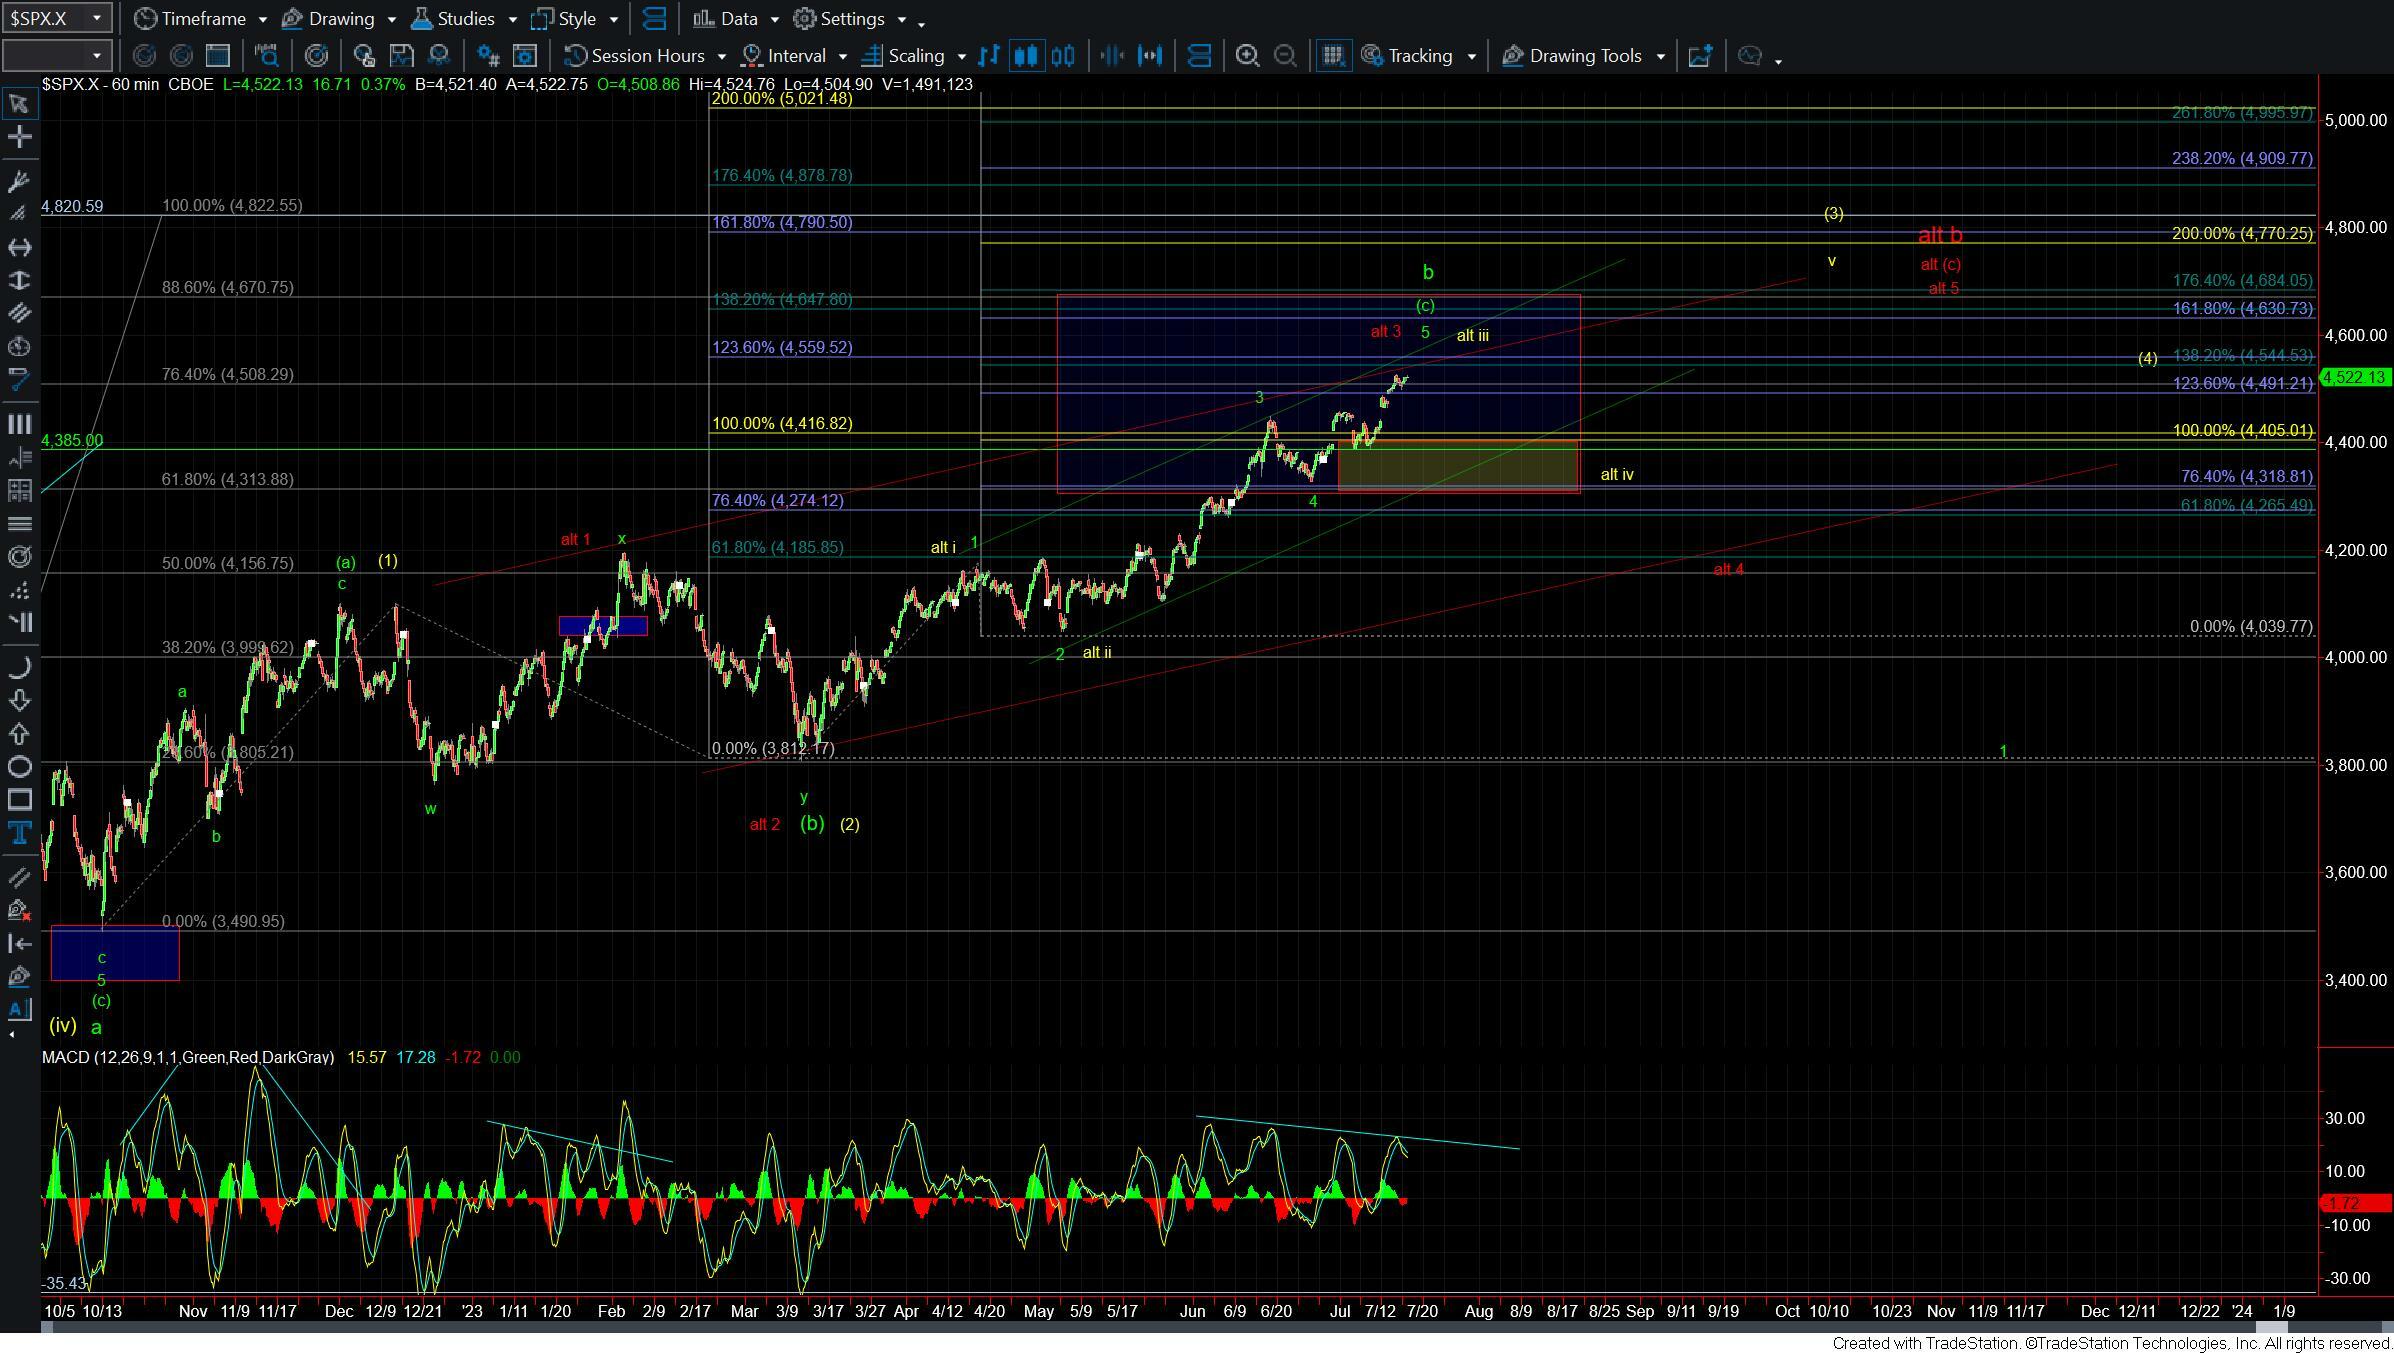Open the Style menu
2394x1353 pixels.
[x=575, y=19]
